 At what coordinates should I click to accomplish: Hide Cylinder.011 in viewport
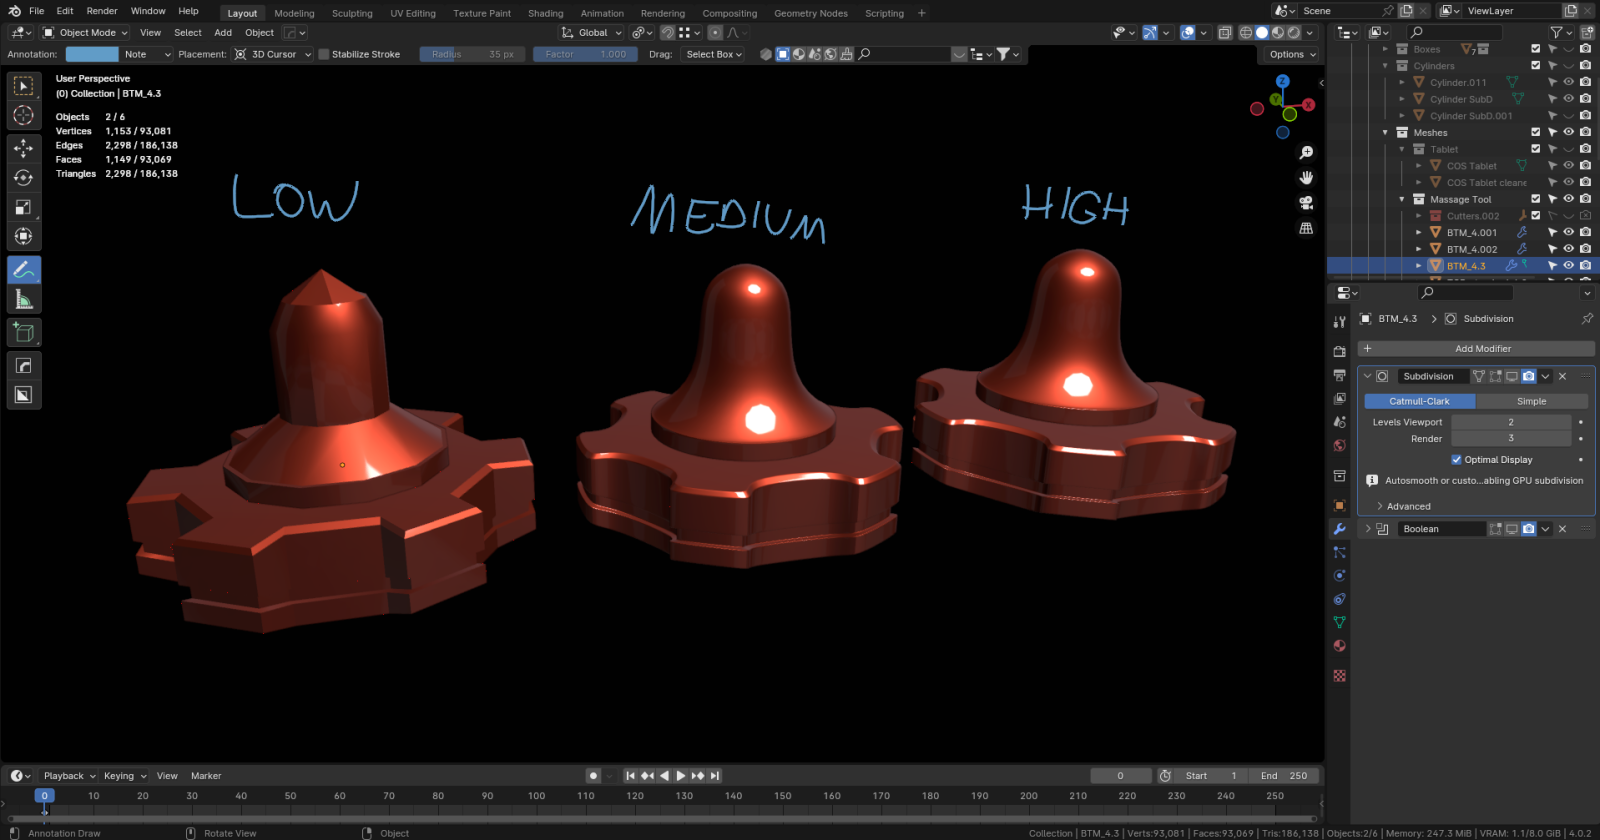[1569, 83]
